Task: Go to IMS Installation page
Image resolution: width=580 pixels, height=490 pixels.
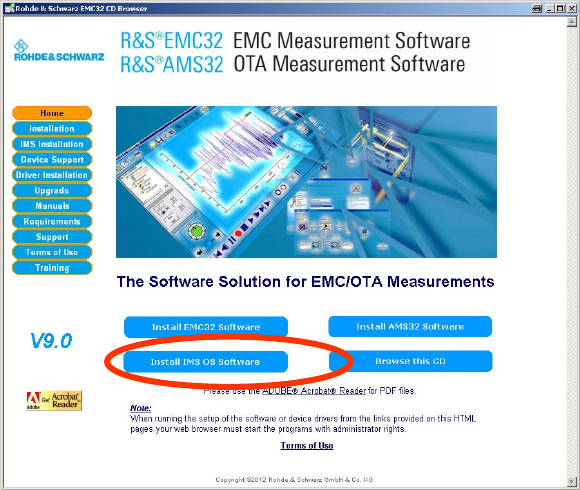Action: (x=52, y=144)
